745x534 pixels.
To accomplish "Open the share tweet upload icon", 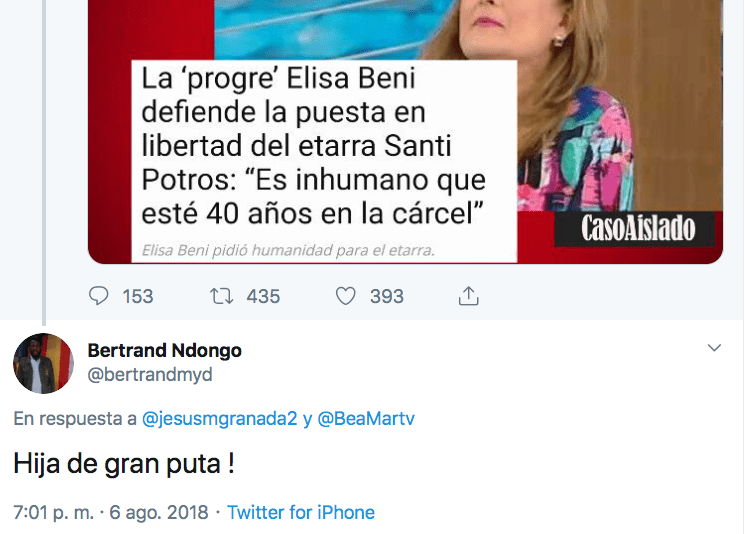I will pyautogui.click(x=468, y=296).
